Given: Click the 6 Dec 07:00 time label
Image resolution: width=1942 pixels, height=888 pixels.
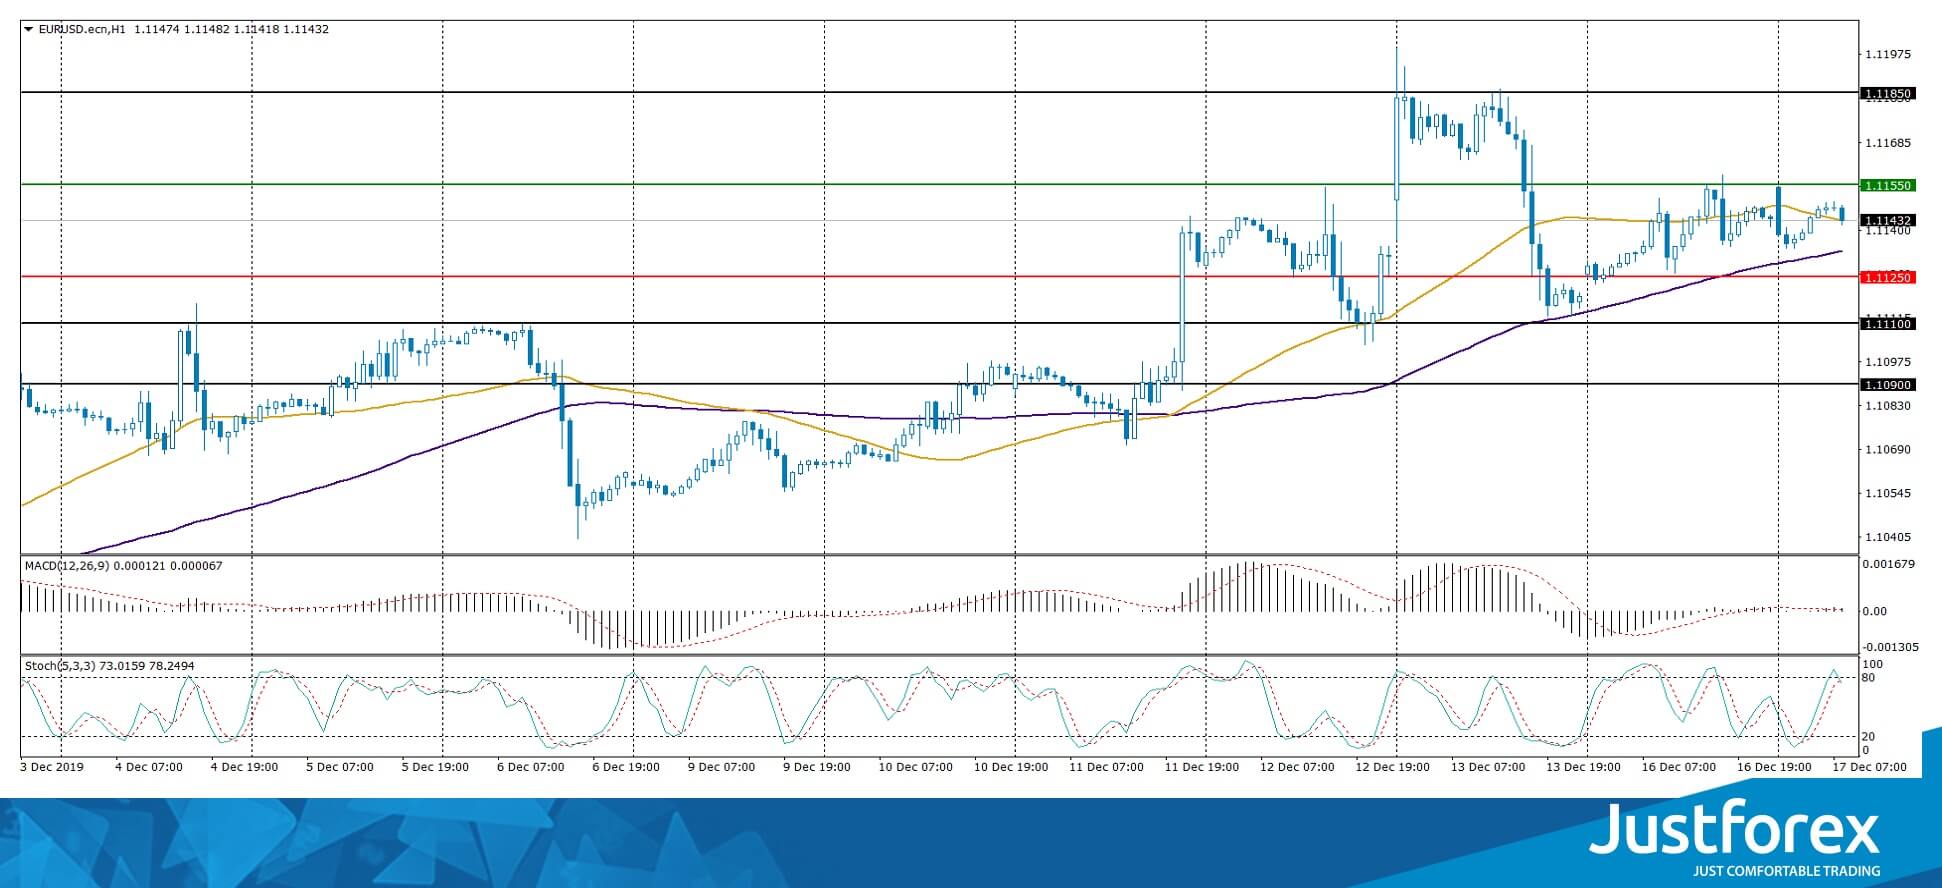Looking at the screenshot, I should (531, 768).
